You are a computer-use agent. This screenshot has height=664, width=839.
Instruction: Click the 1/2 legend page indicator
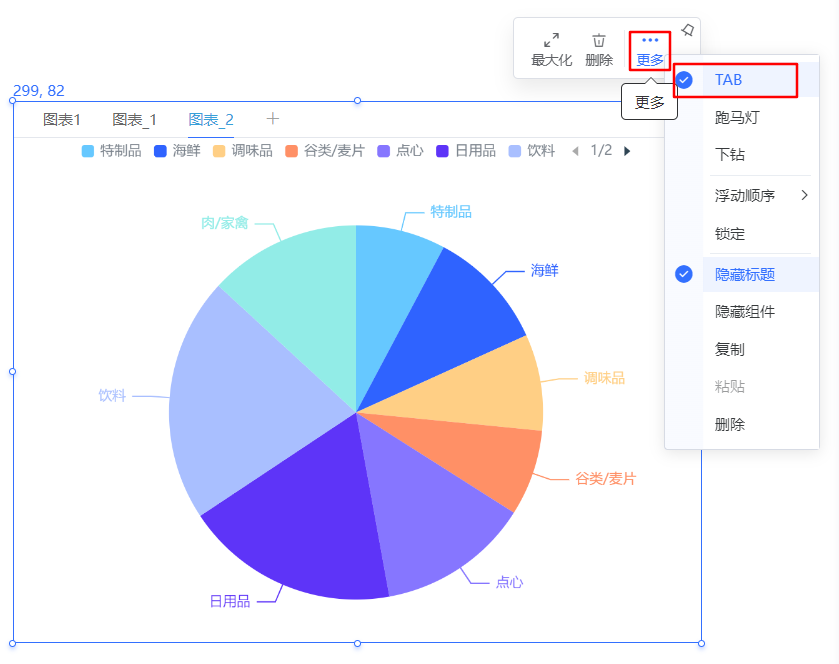tap(601, 150)
